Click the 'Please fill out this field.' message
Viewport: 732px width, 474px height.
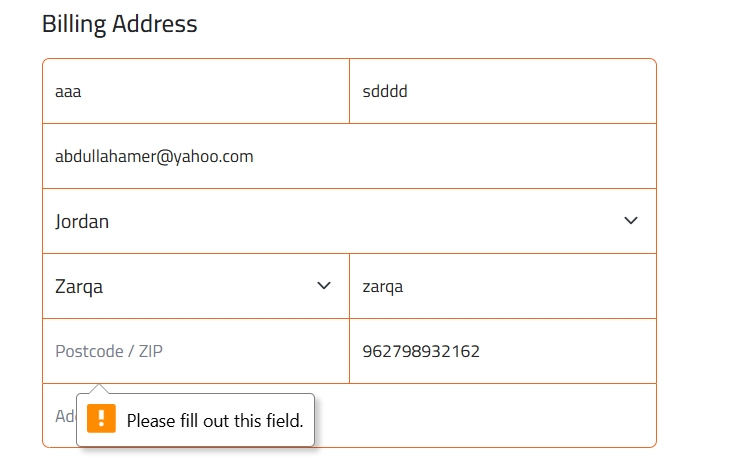[x=215, y=421]
